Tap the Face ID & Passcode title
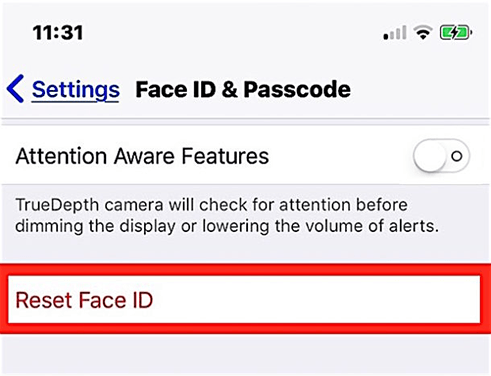This screenshot has height=376, width=491. pos(243,89)
